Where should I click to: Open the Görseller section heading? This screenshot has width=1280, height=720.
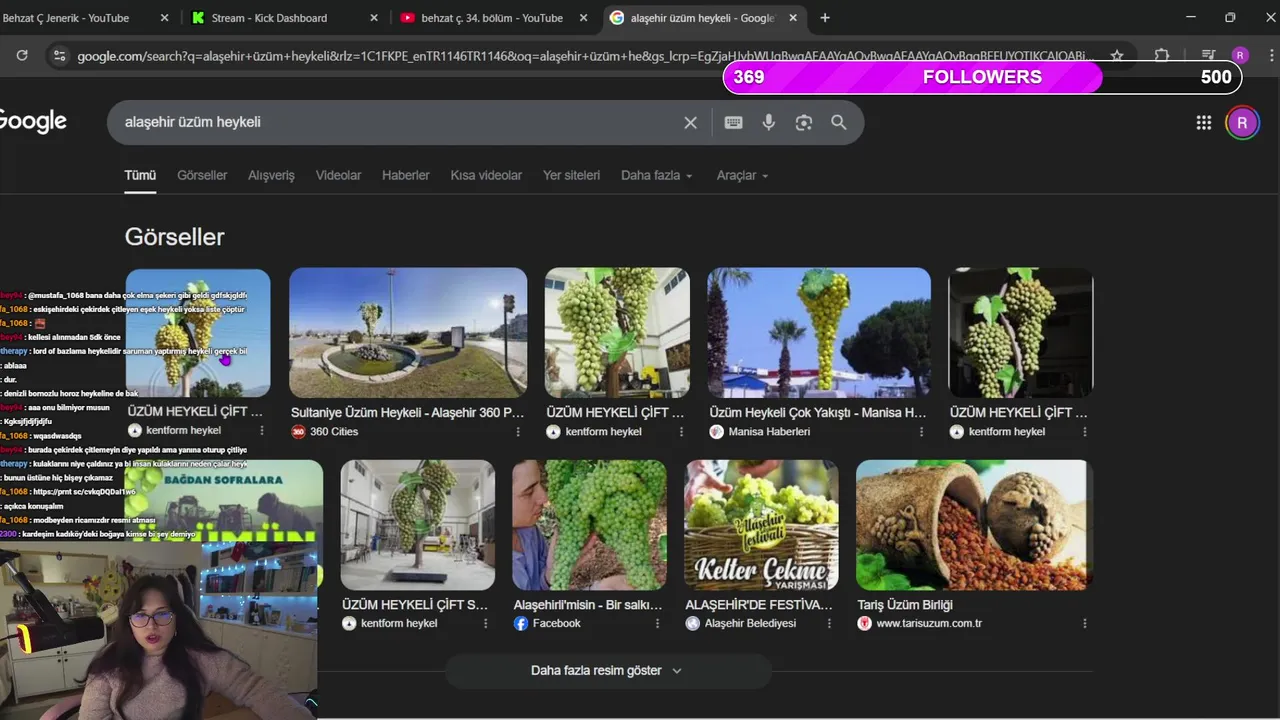click(174, 237)
